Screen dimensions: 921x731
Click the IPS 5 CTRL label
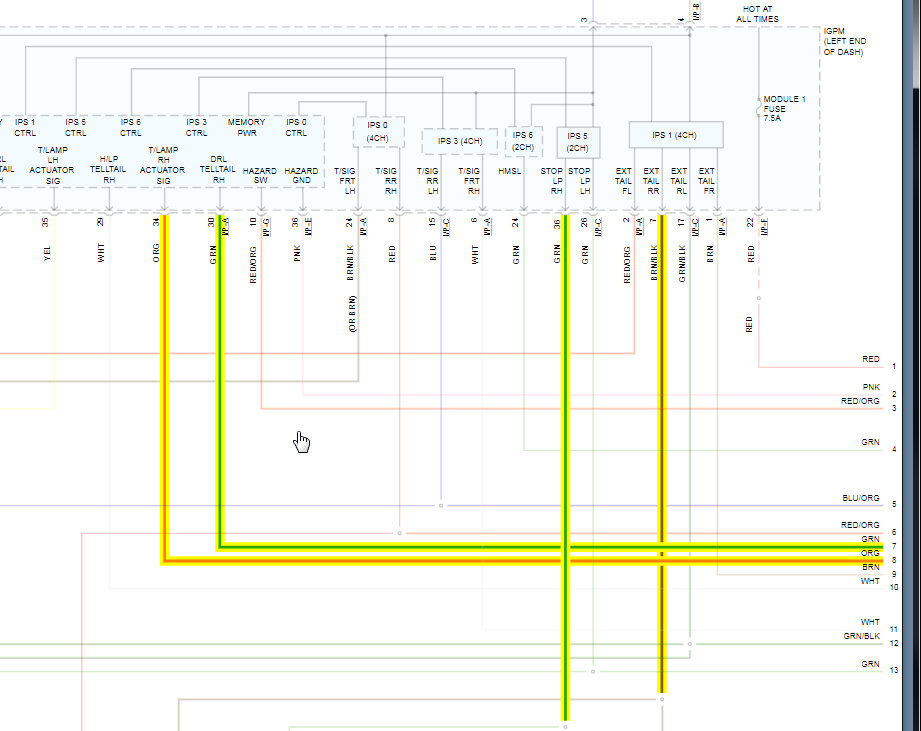coord(76,127)
